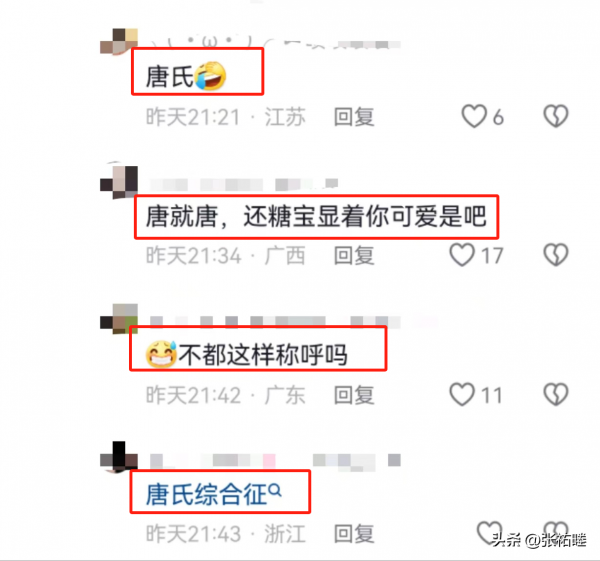This screenshot has width=600, height=561.
Task: Dislike the comment posted at 21:21
Action: 556,116
